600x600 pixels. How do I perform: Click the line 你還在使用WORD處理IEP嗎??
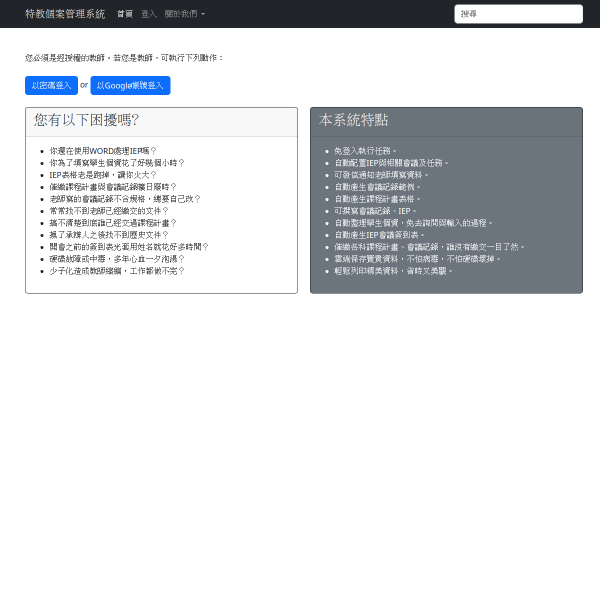[103, 151]
